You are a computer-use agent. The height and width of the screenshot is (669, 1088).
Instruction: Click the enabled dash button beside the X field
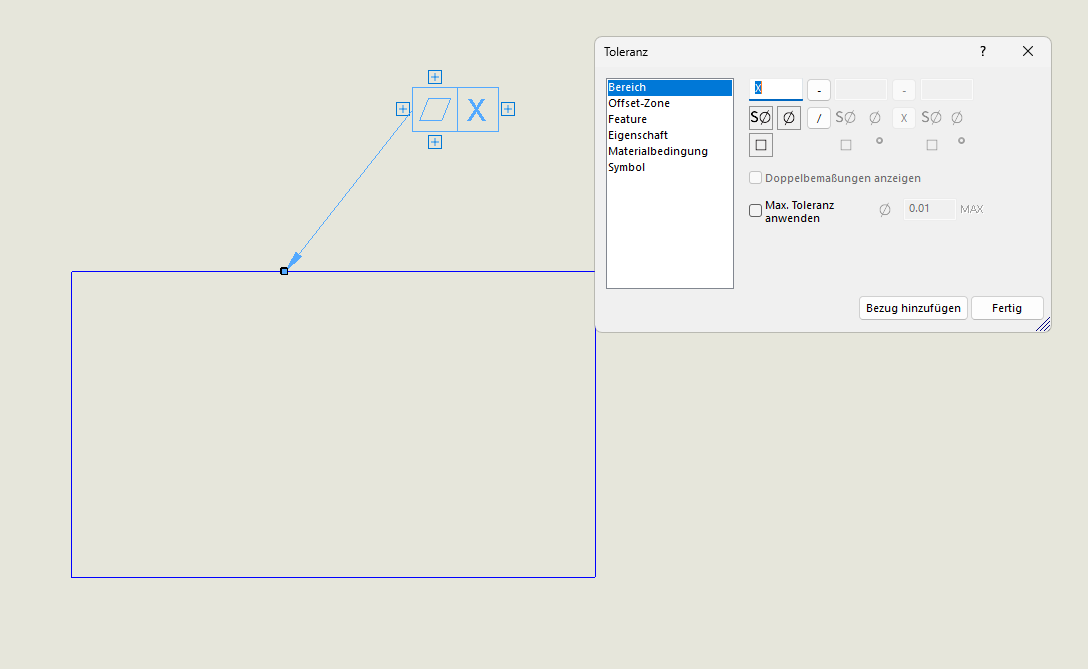coord(819,90)
